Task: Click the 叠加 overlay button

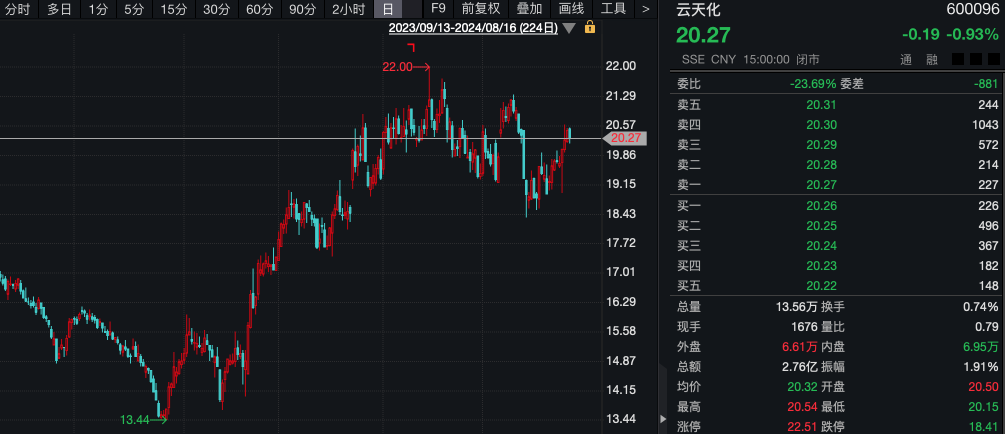Action: click(x=529, y=9)
